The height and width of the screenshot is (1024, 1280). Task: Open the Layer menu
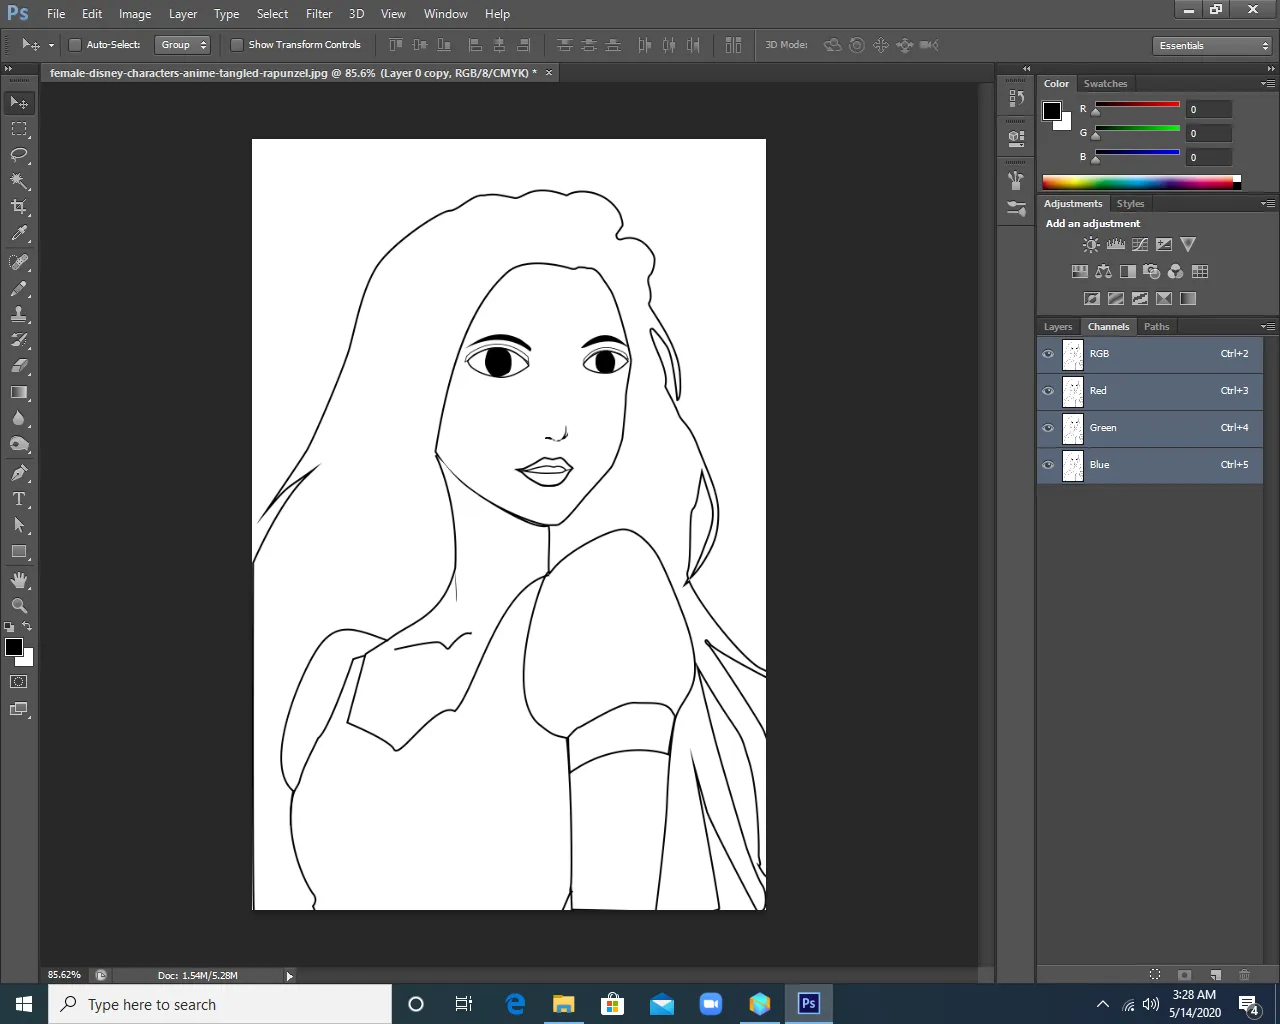point(183,14)
